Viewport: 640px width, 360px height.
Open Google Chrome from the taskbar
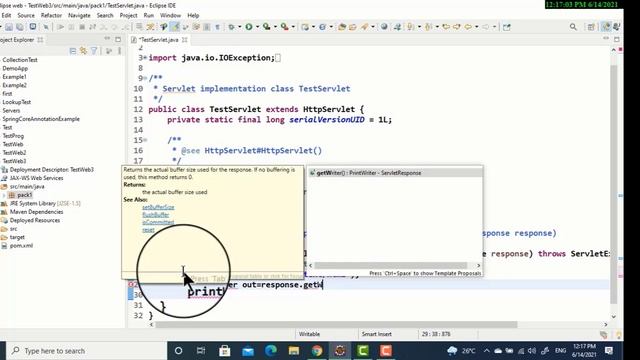317,351
